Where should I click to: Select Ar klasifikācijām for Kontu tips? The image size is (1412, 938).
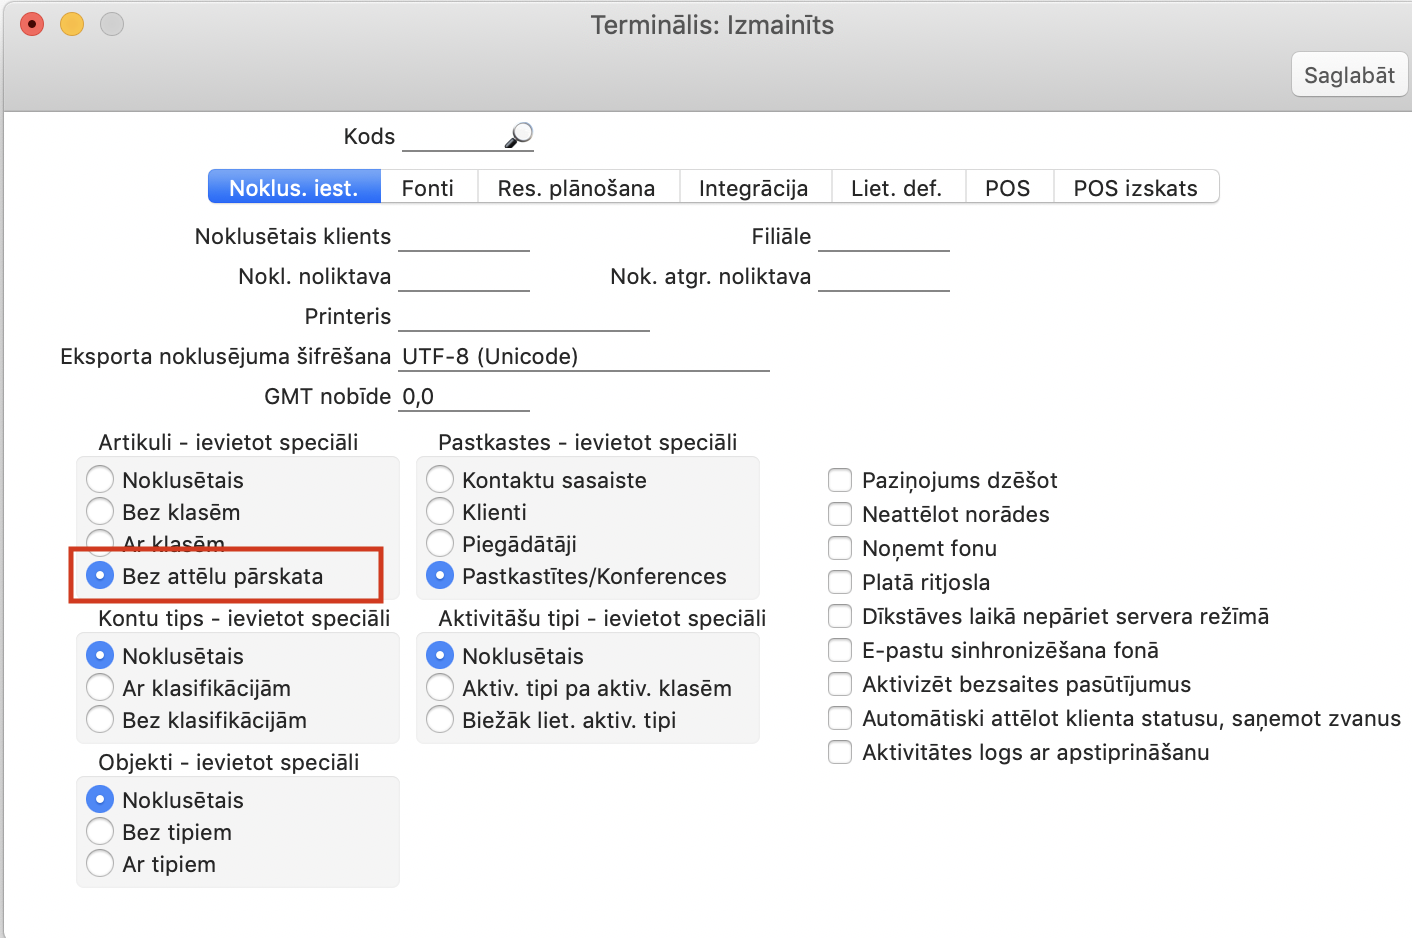[x=100, y=688]
